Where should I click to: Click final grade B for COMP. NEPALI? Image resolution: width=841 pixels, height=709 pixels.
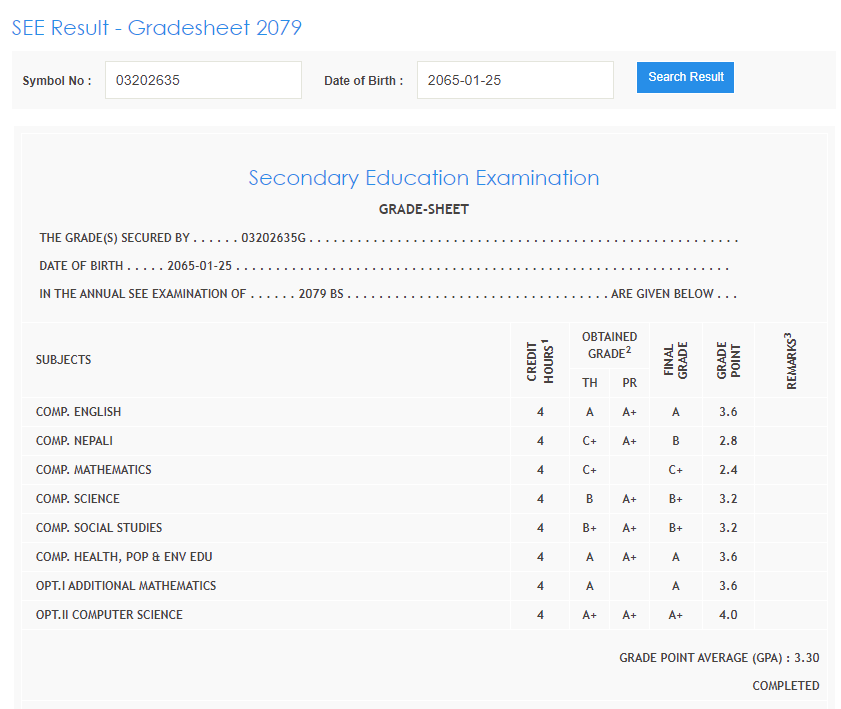coord(676,441)
